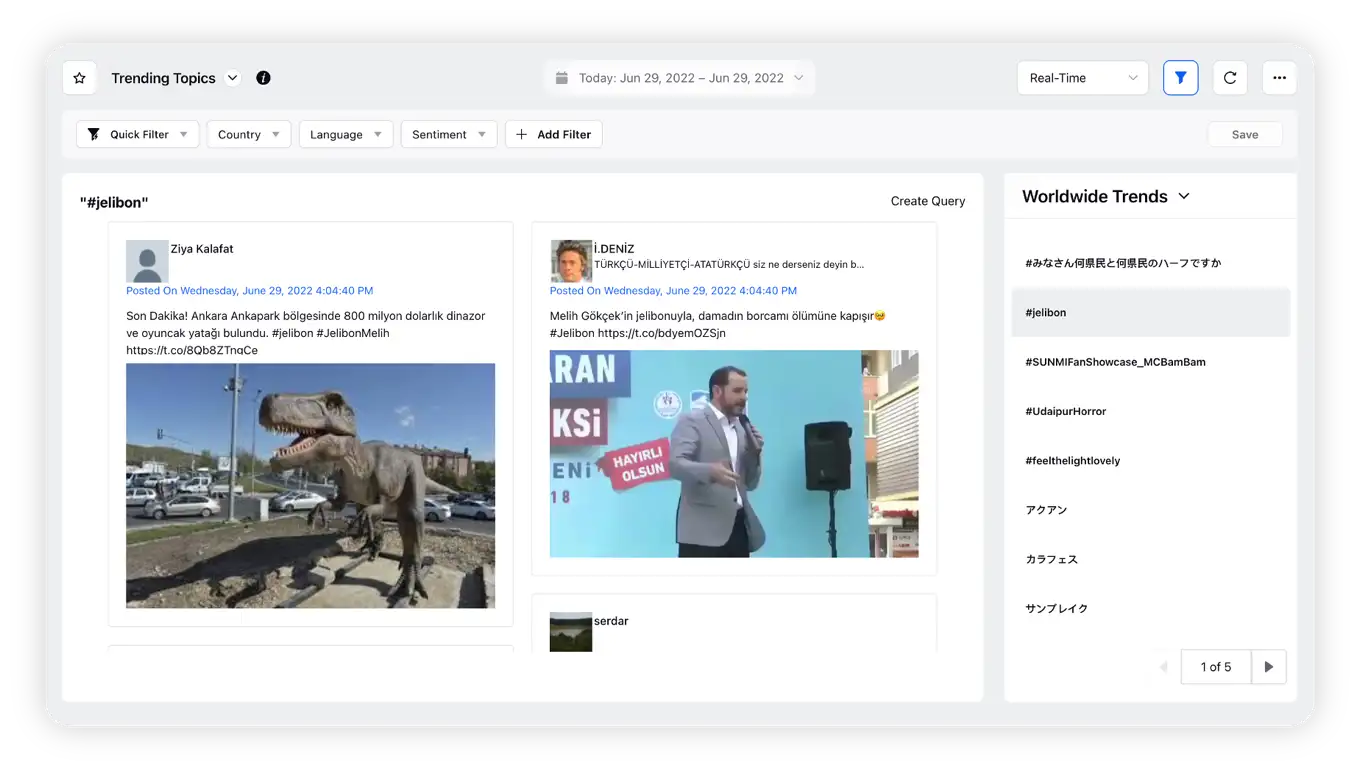Viewport: 1360px width, 771px height.
Task: Click the İ.DENİZ author name
Action: tap(614, 249)
